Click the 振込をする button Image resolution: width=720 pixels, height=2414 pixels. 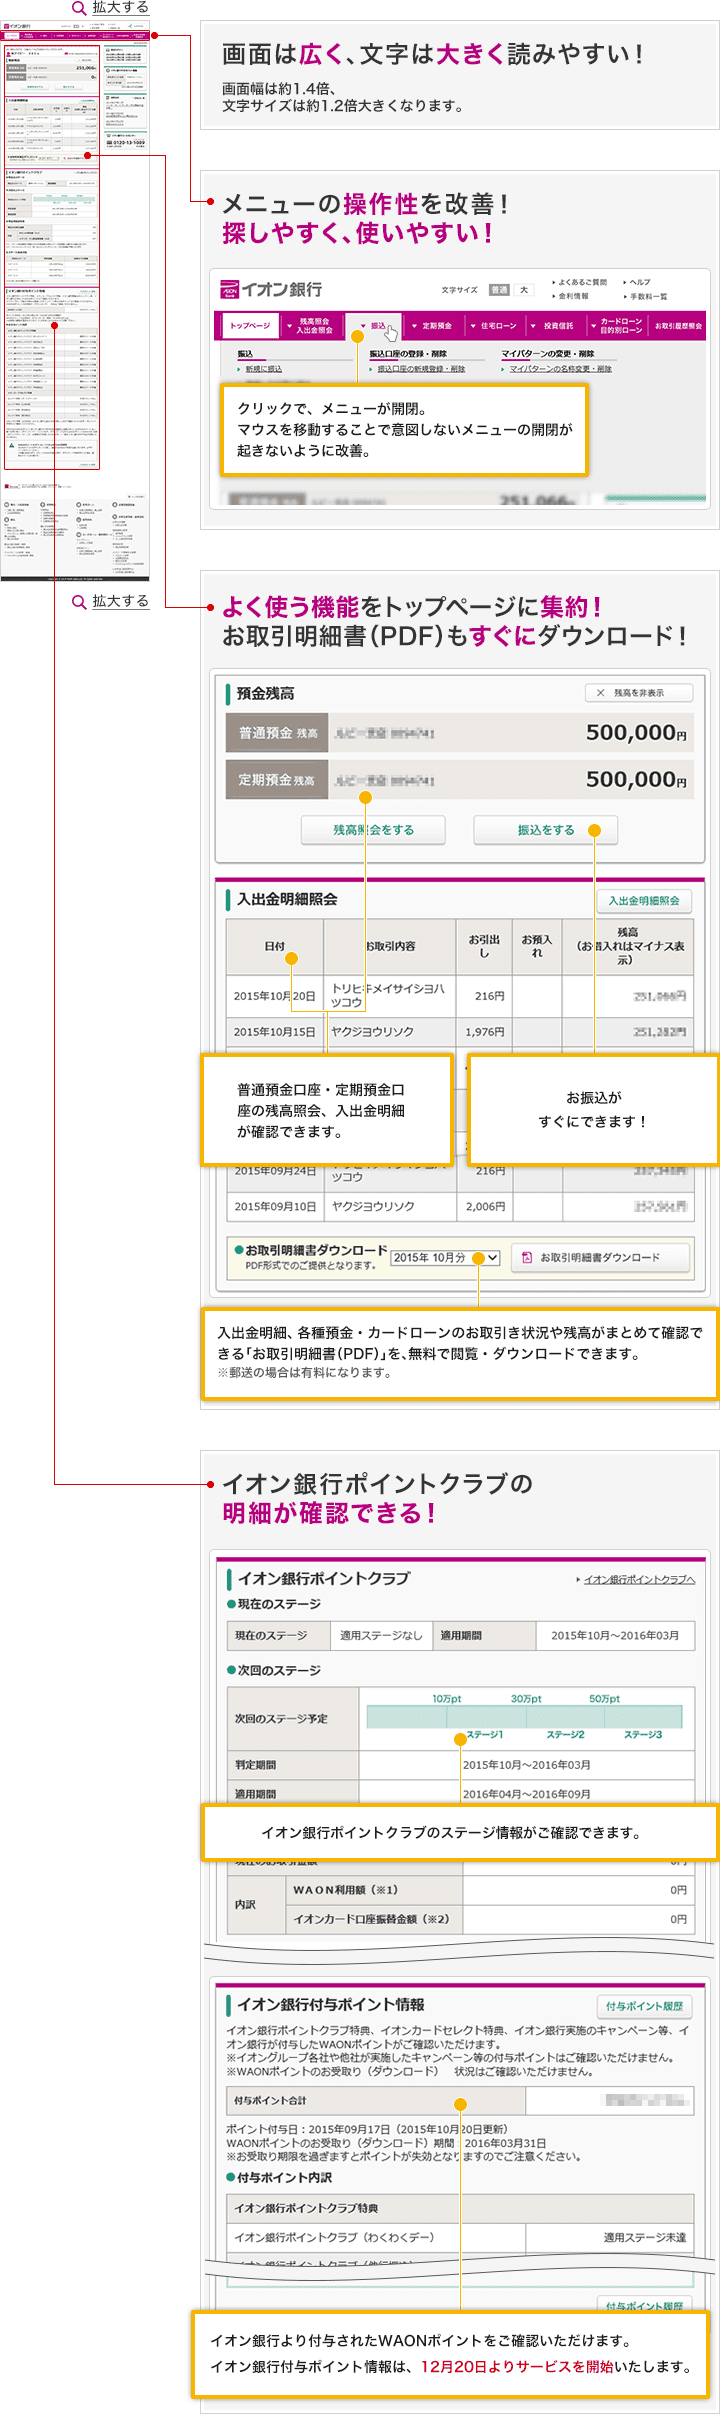point(546,830)
